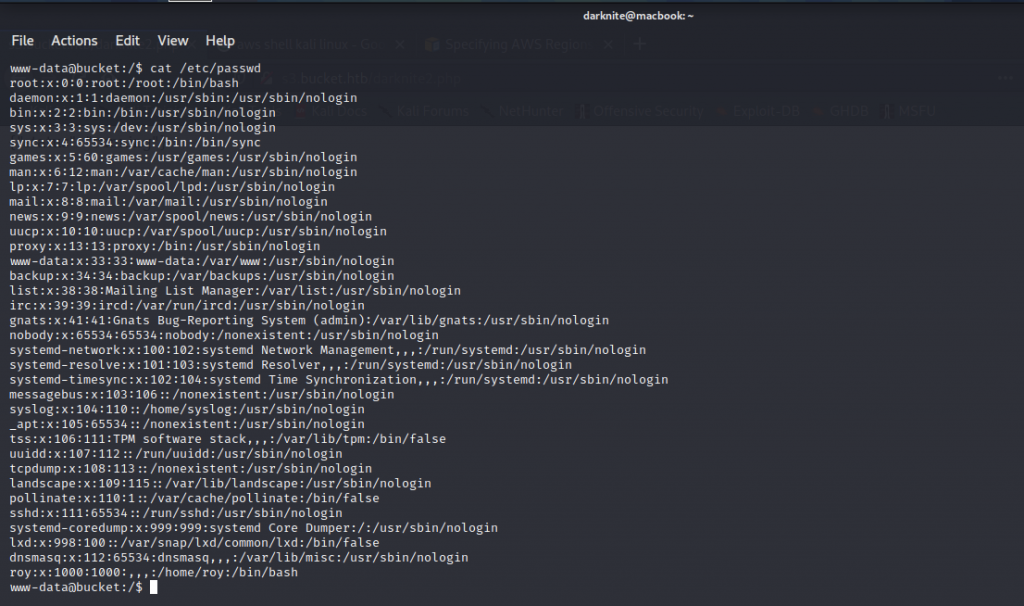Open the File menu
The image size is (1024, 606).
pos(22,41)
